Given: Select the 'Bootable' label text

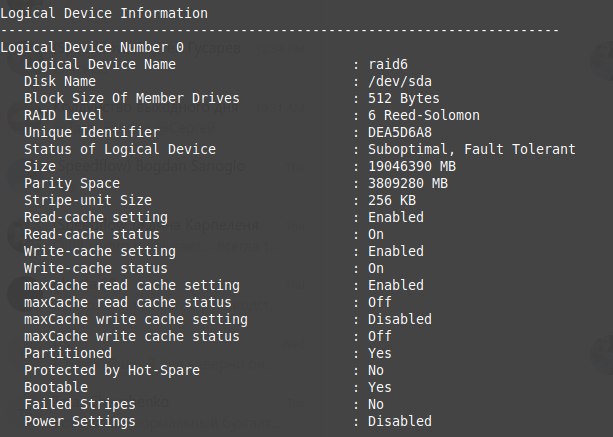Looking at the screenshot, I should pyautogui.click(x=56, y=387).
